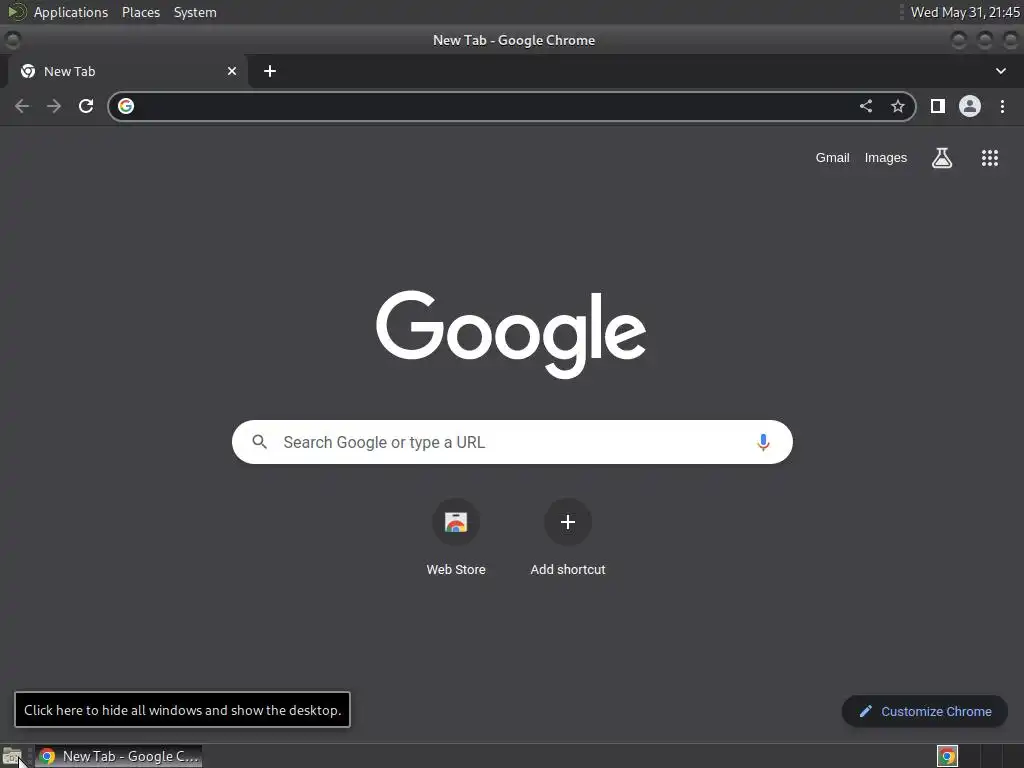This screenshot has width=1024, height=768.
Task: Click the Add shortcut label
Action: (568, 569)
